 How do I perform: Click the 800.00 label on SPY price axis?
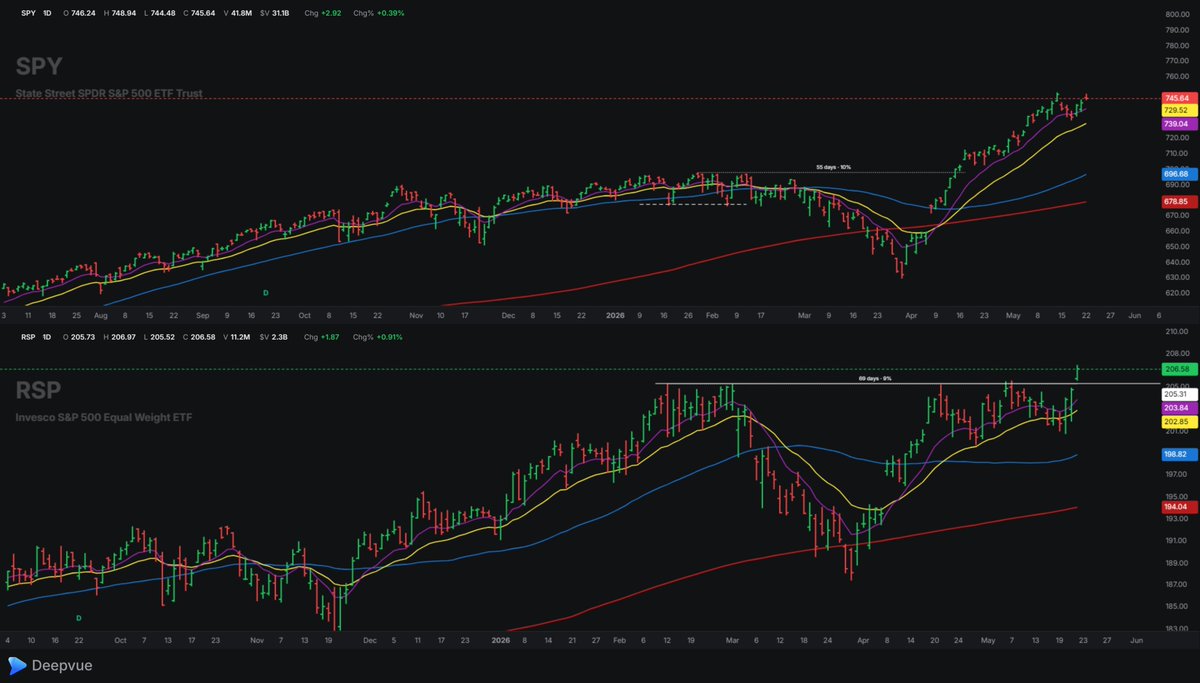[x=1175, y=14]
